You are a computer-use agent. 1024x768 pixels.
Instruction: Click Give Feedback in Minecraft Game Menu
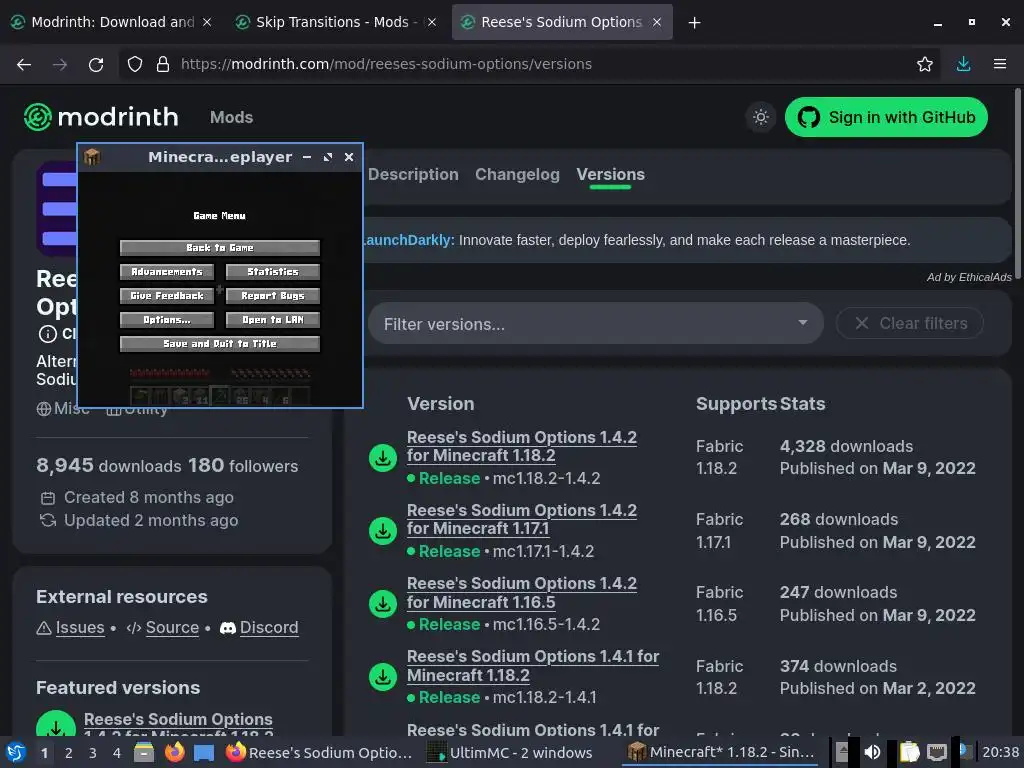[167, 296]
